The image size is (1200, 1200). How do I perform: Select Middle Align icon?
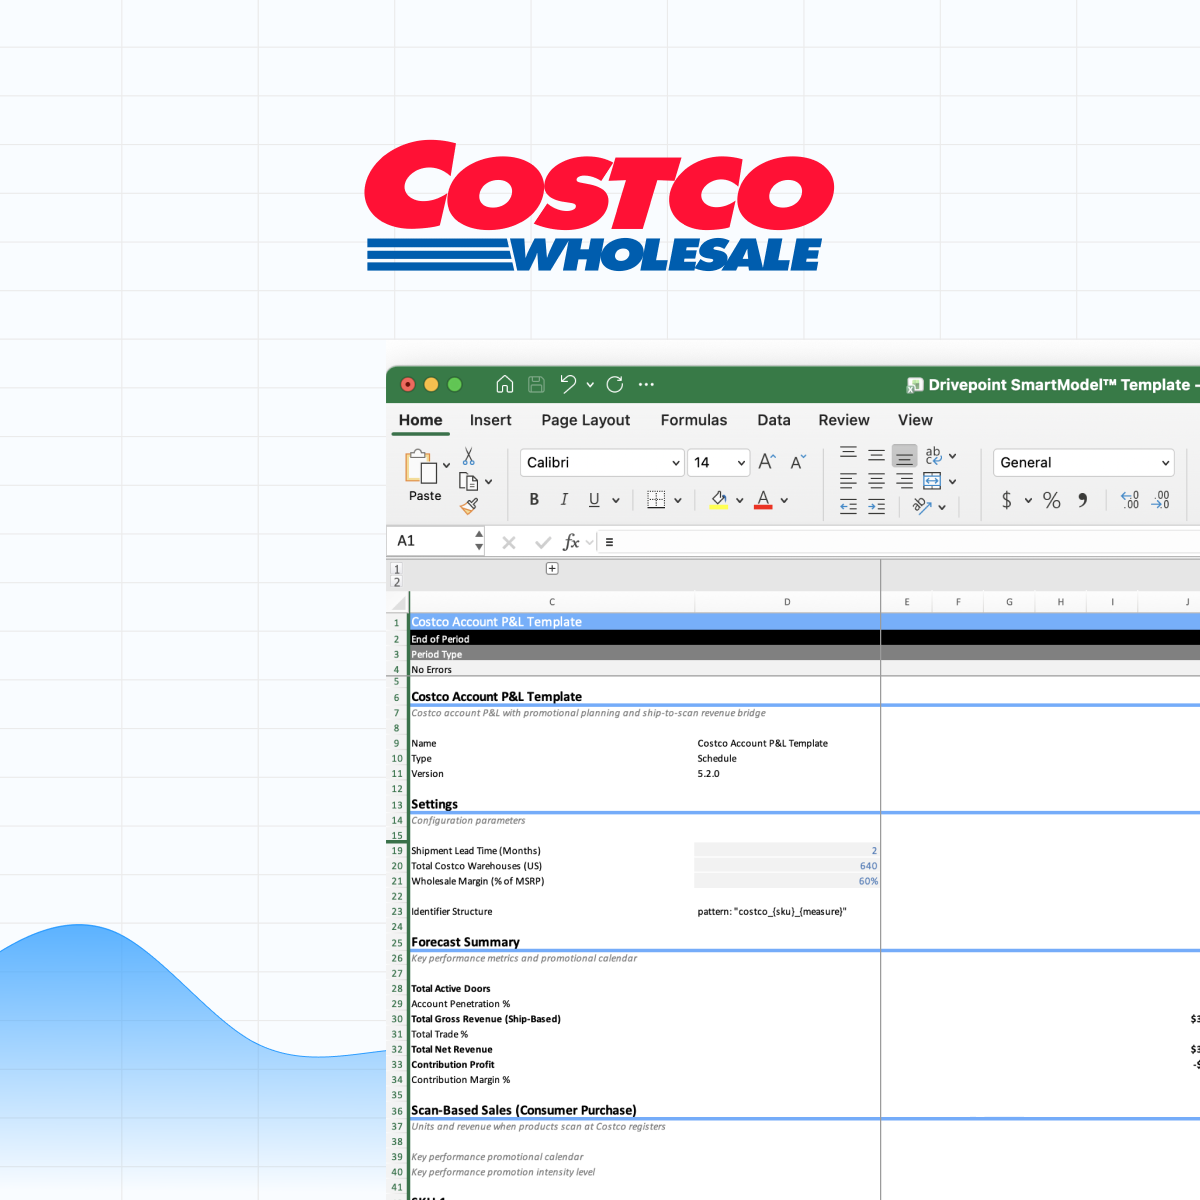[x=876, y=455]
